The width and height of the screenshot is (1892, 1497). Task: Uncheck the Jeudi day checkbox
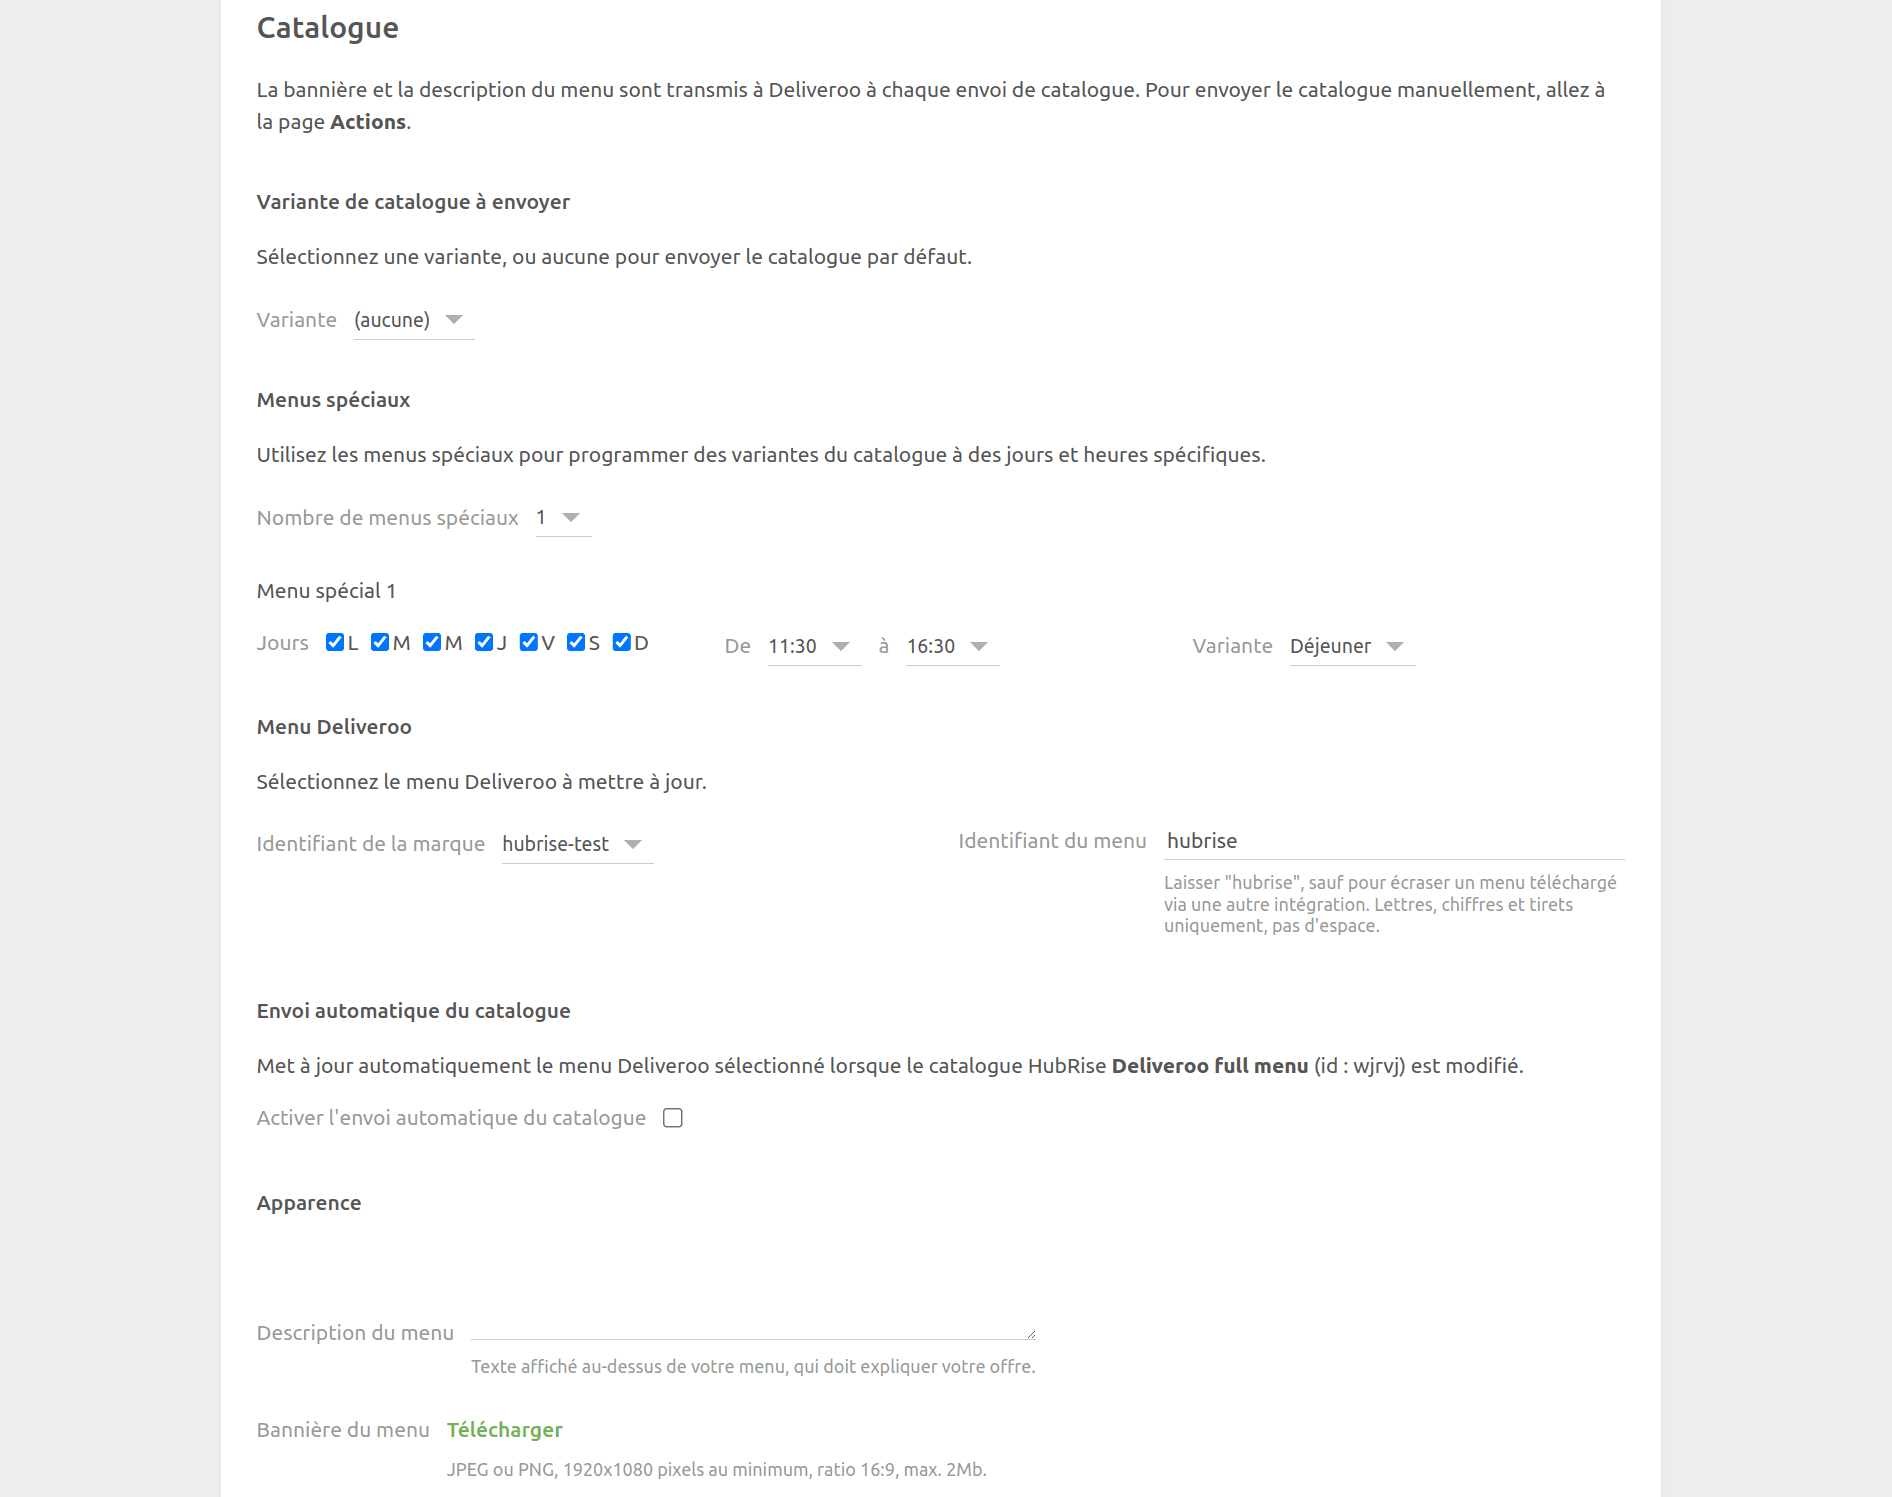click(x=485, y=642)
